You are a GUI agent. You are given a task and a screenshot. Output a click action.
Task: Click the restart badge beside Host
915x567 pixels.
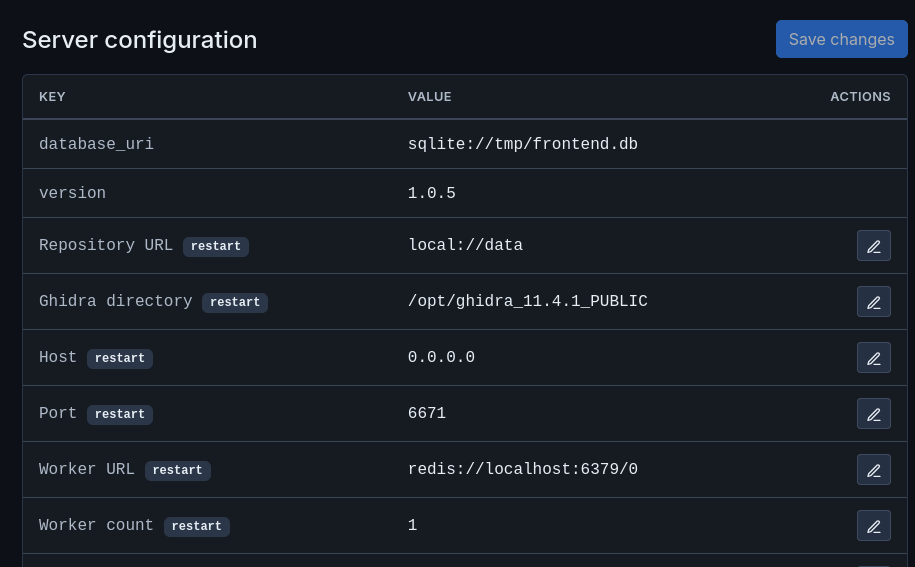120,358
